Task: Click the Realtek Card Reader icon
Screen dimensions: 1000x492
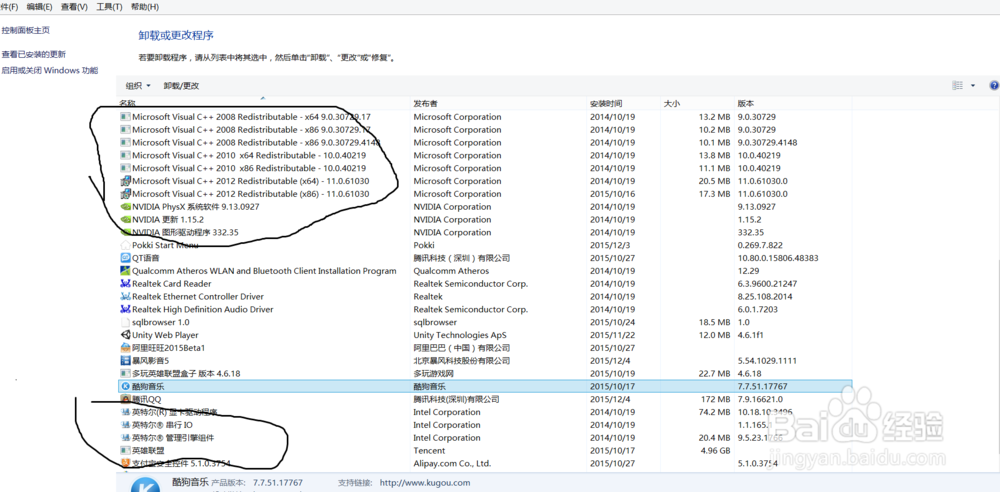Action: [x=125, y=283]
